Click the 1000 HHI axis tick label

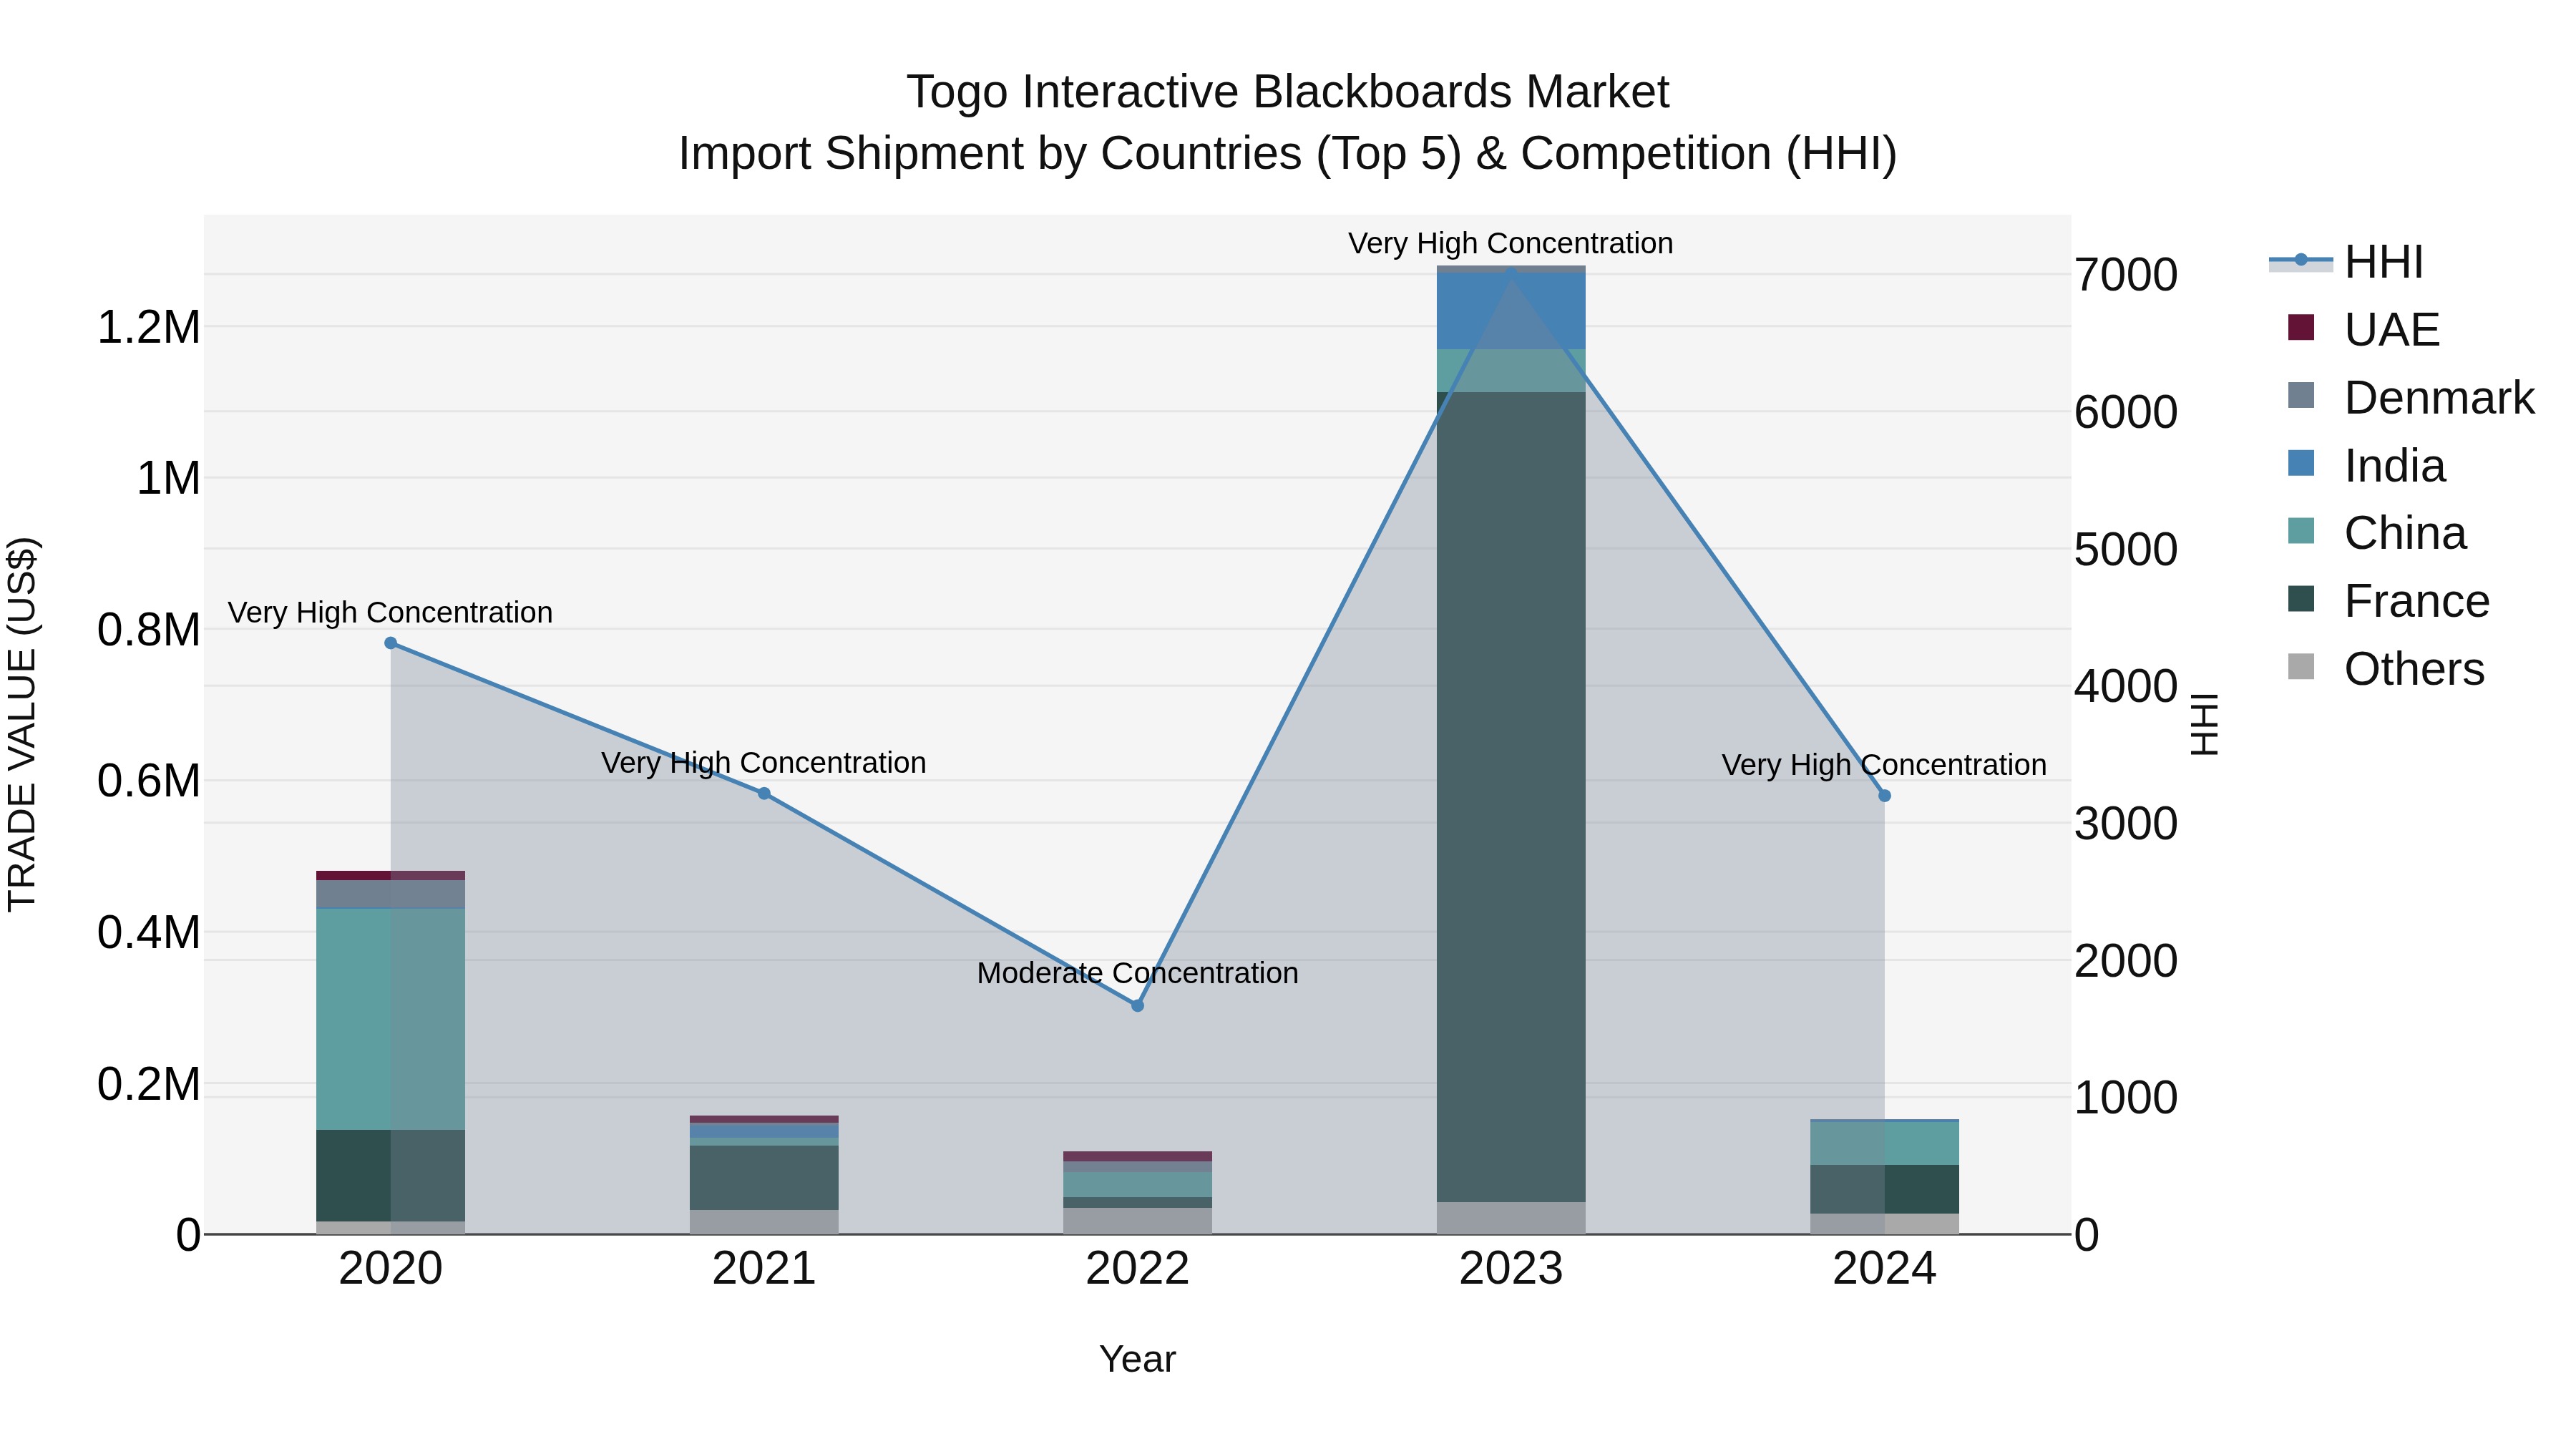click(x=2126, y=1098)
